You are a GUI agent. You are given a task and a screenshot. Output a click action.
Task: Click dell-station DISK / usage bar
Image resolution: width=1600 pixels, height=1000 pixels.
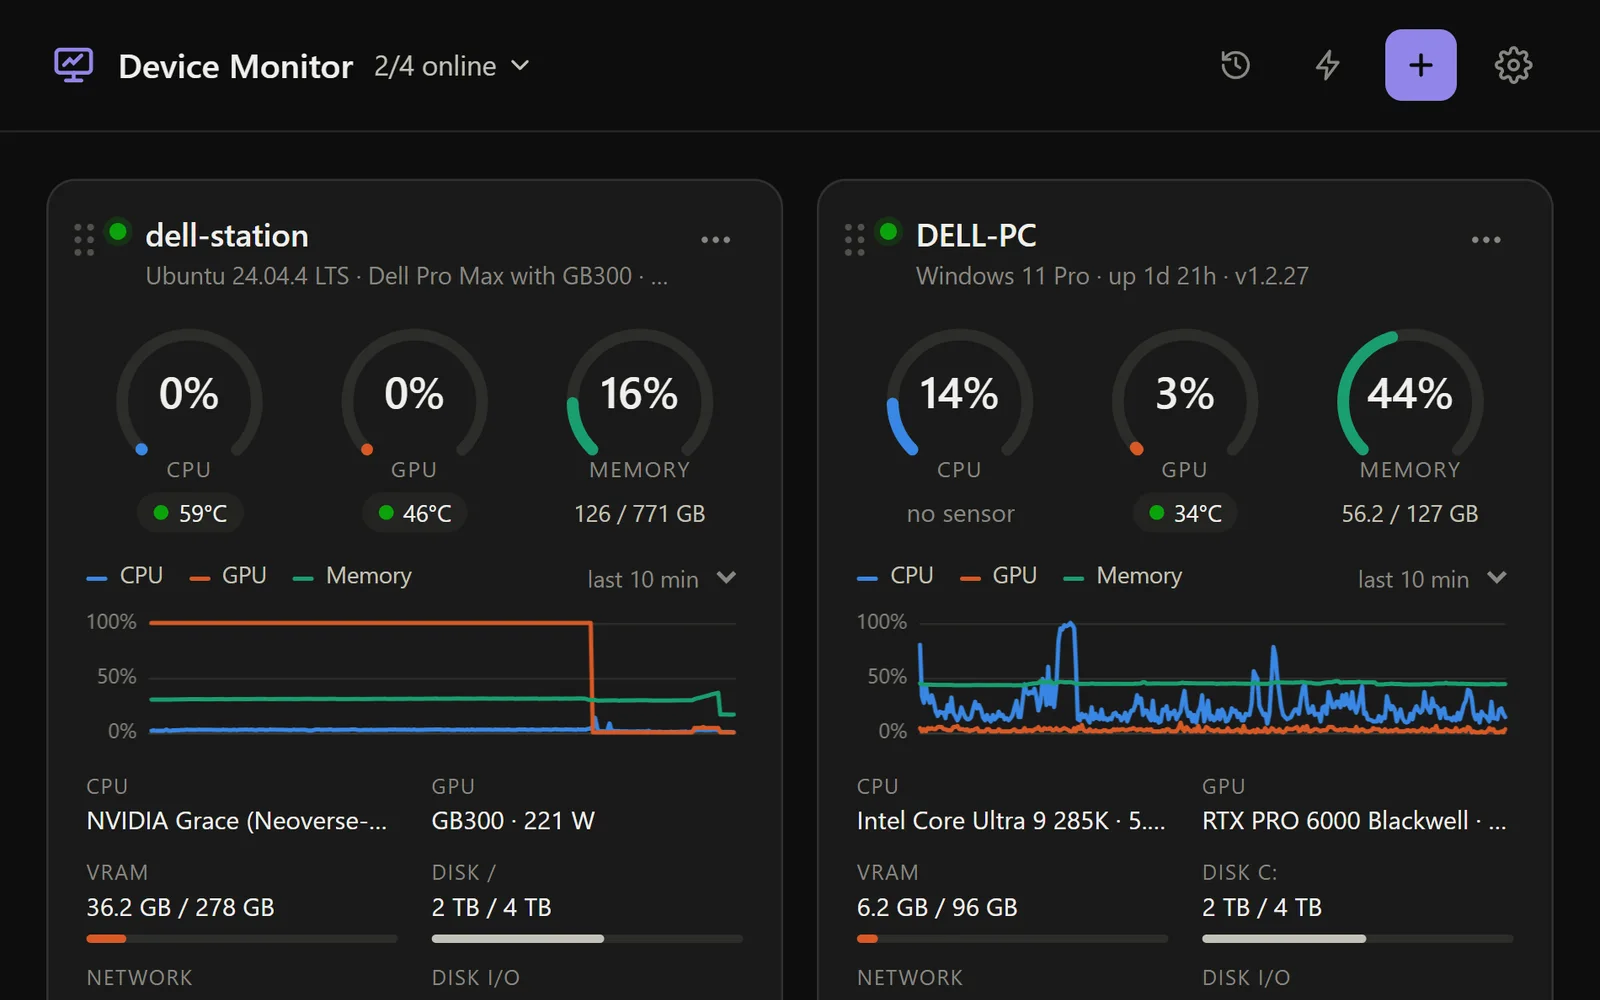pyautogui.click(x=587, y=939)
